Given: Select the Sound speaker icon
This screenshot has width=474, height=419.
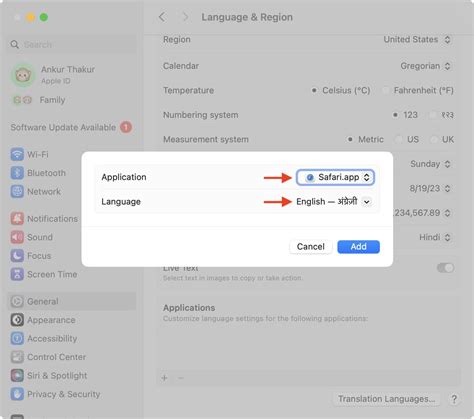Looking at the screenshot, I should pyautogui.click(x=17, y=237).
